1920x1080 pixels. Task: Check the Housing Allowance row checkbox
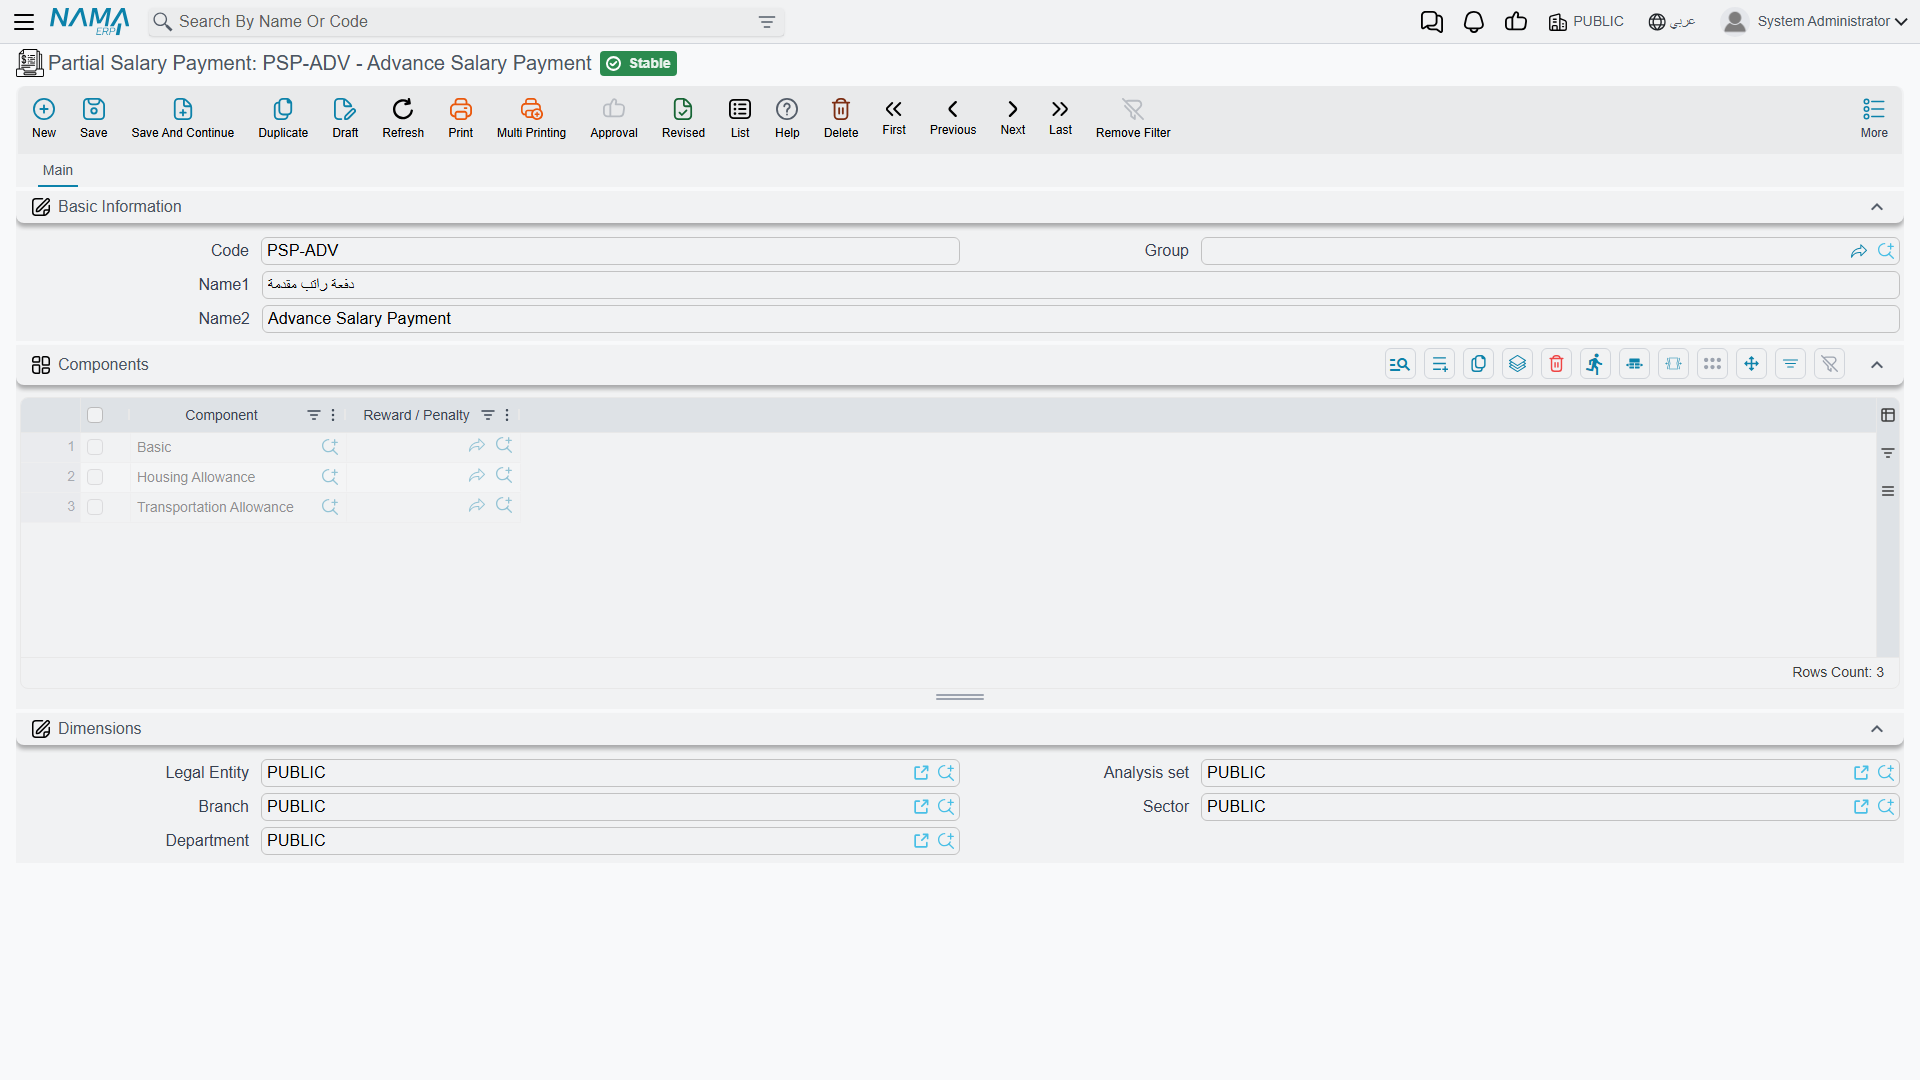tap(95, 477)
